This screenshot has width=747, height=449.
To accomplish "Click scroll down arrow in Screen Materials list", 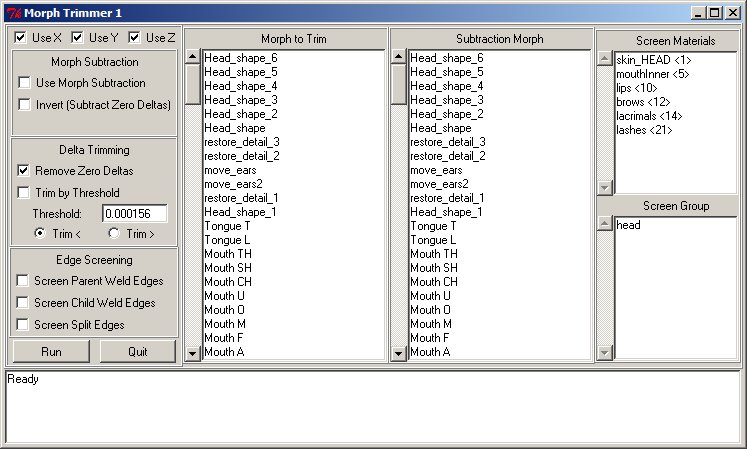I will point(603,187).
